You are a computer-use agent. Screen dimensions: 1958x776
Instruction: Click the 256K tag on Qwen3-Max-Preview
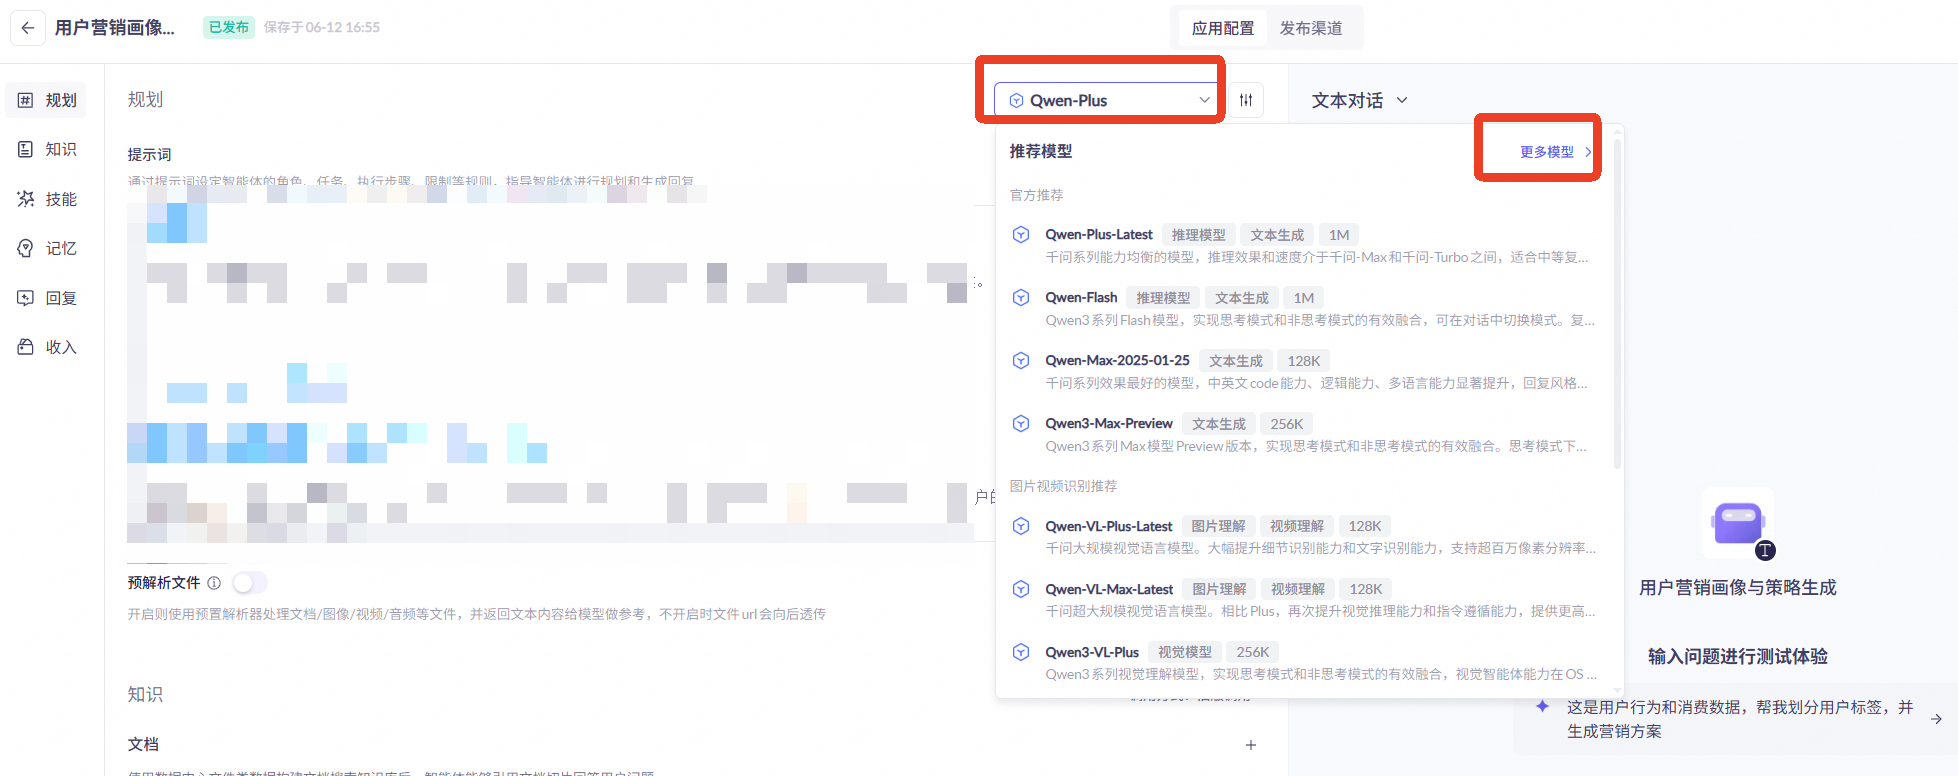click(x=1286, y=424)
